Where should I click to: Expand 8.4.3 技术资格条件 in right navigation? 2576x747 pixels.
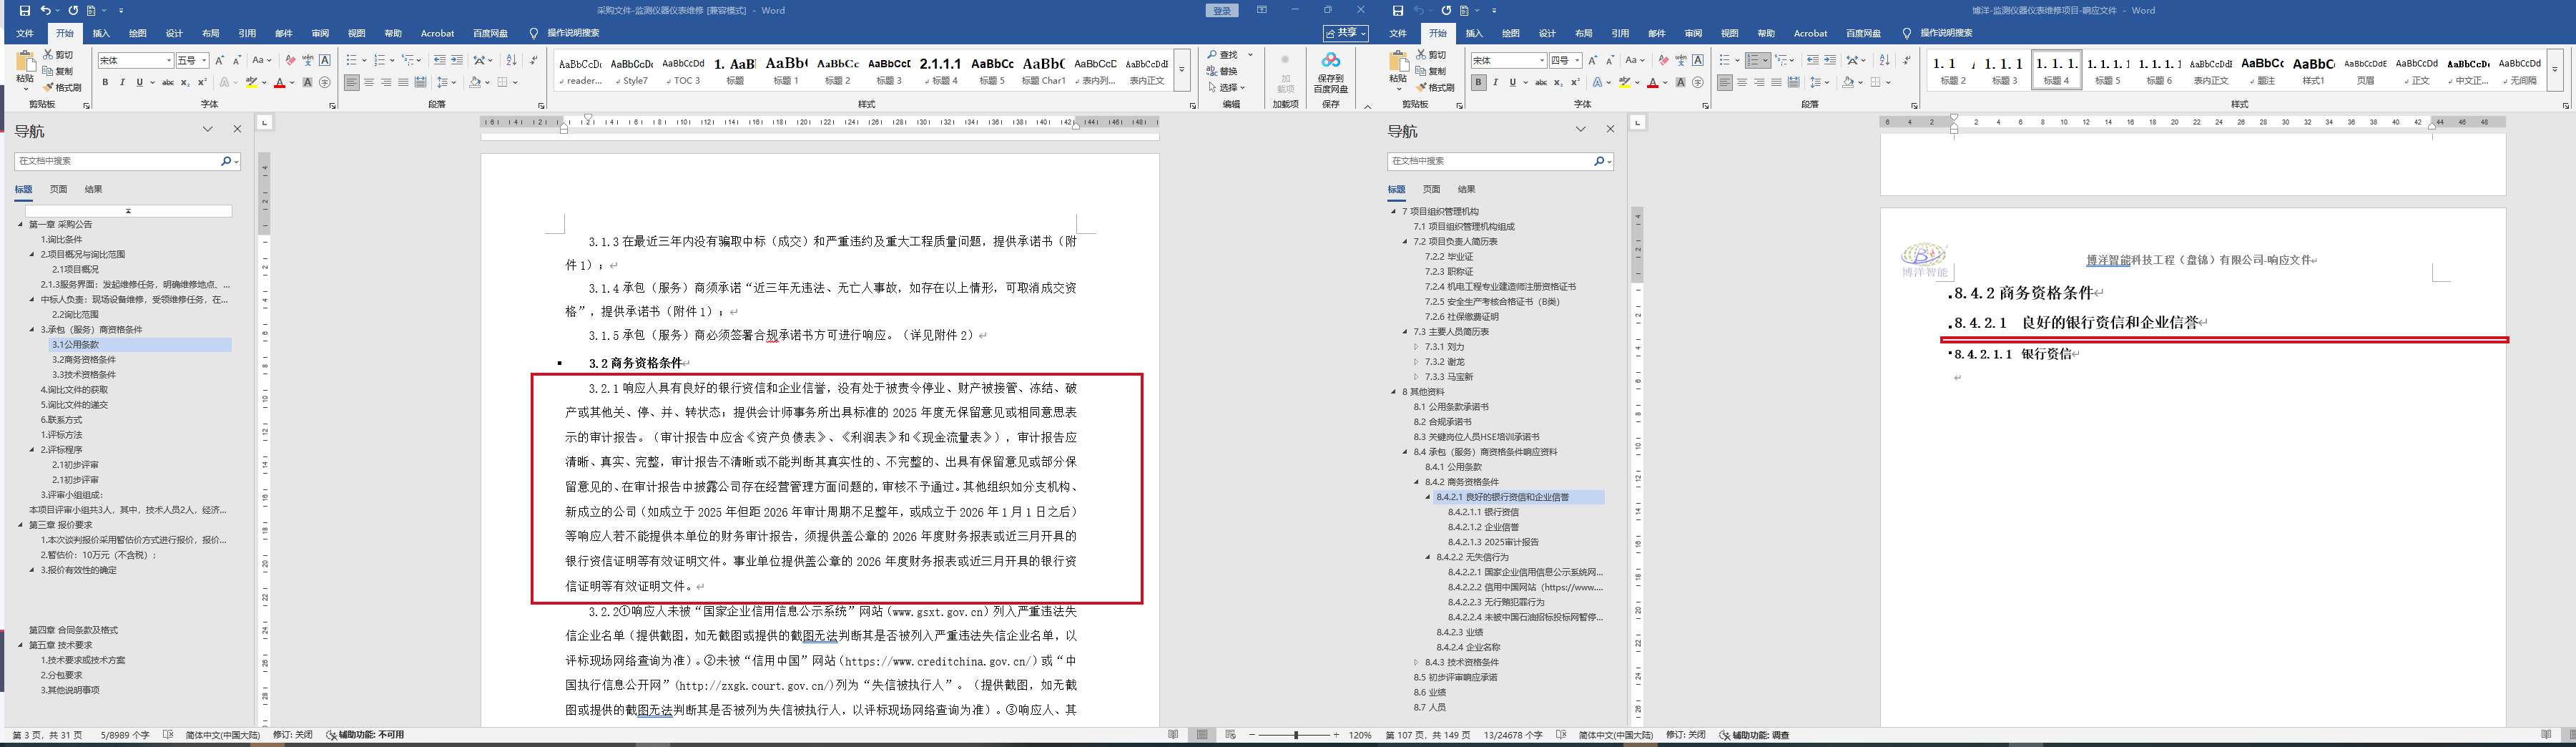pos(1416,662)
